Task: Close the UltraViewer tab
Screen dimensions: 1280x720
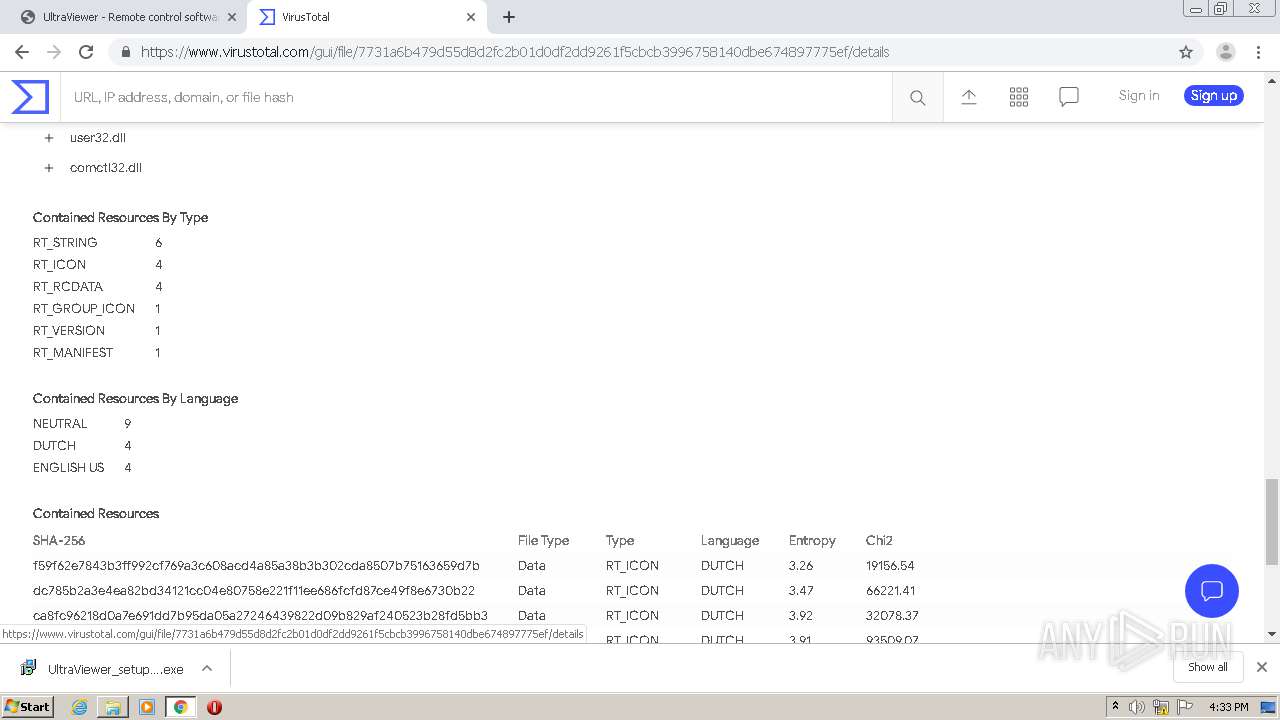Action: 231,17
